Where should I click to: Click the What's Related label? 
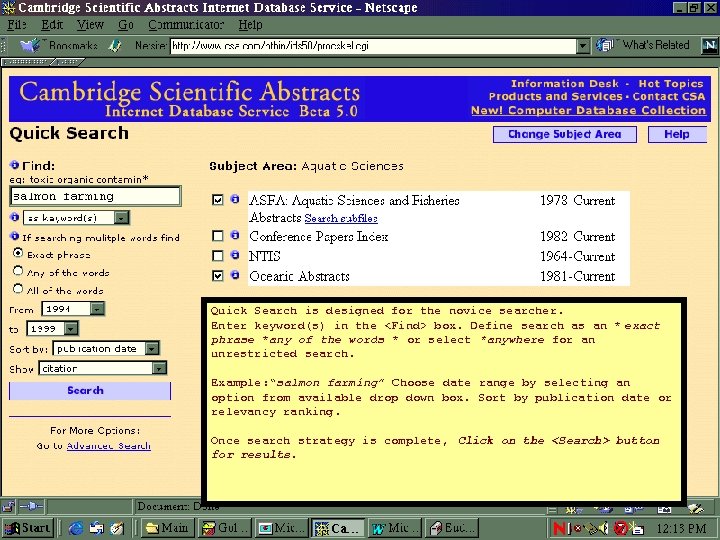[656, 45]
